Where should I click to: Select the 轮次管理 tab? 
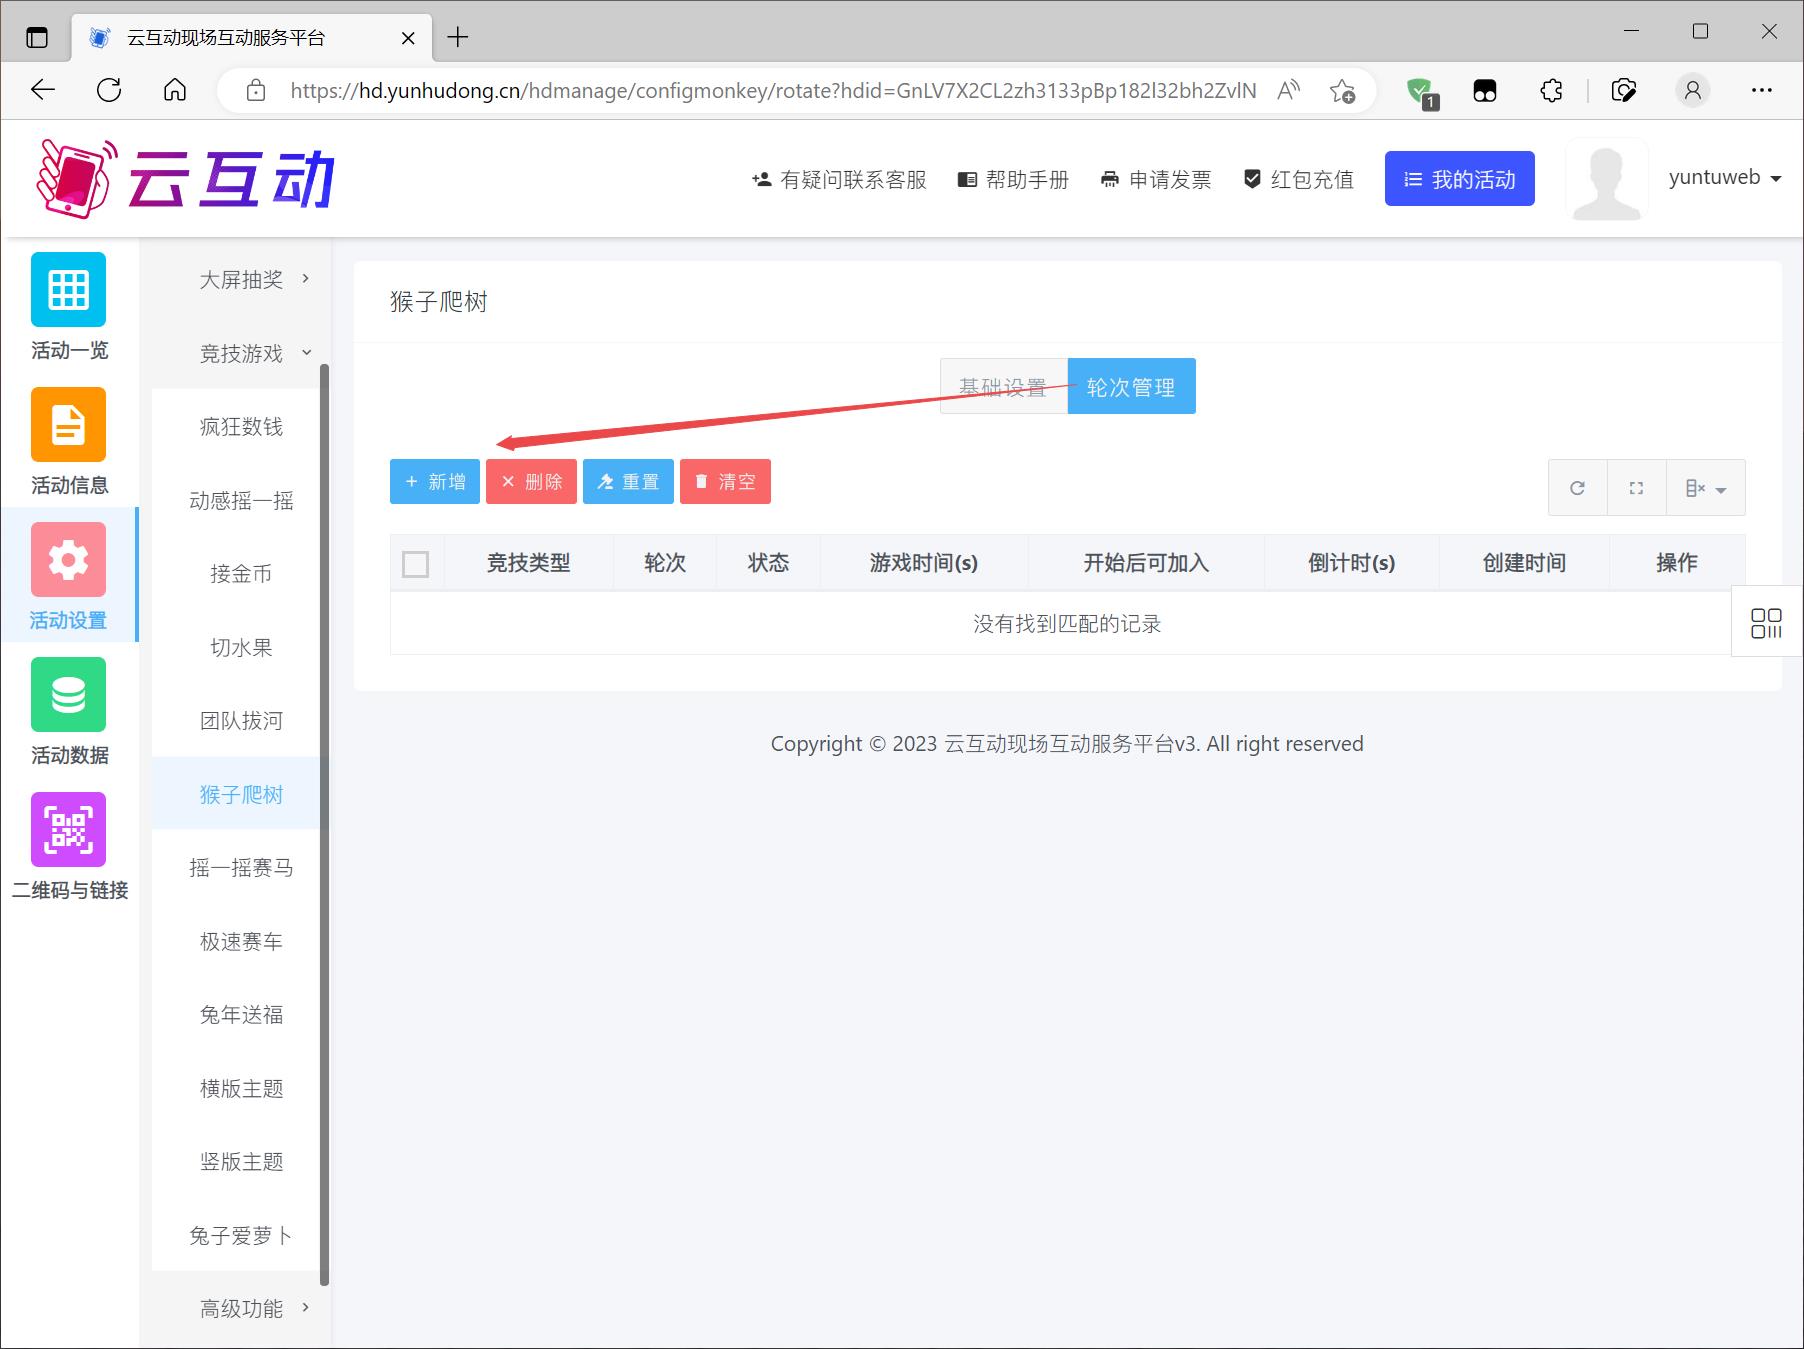(x=1131, y=386)
